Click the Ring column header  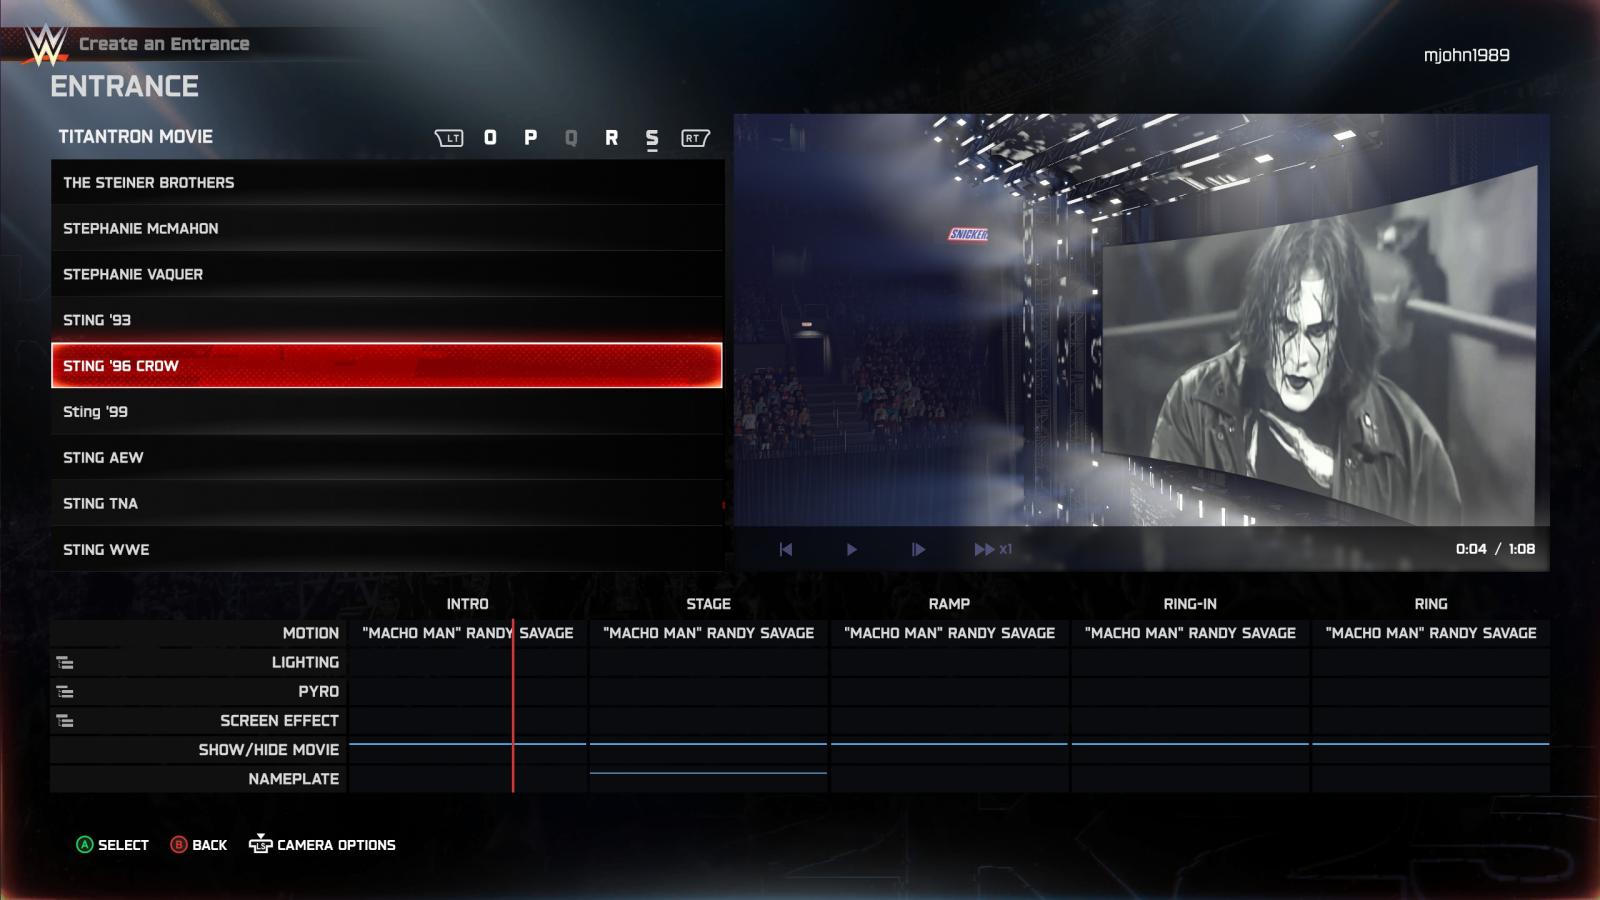[x=1431, y=604]
